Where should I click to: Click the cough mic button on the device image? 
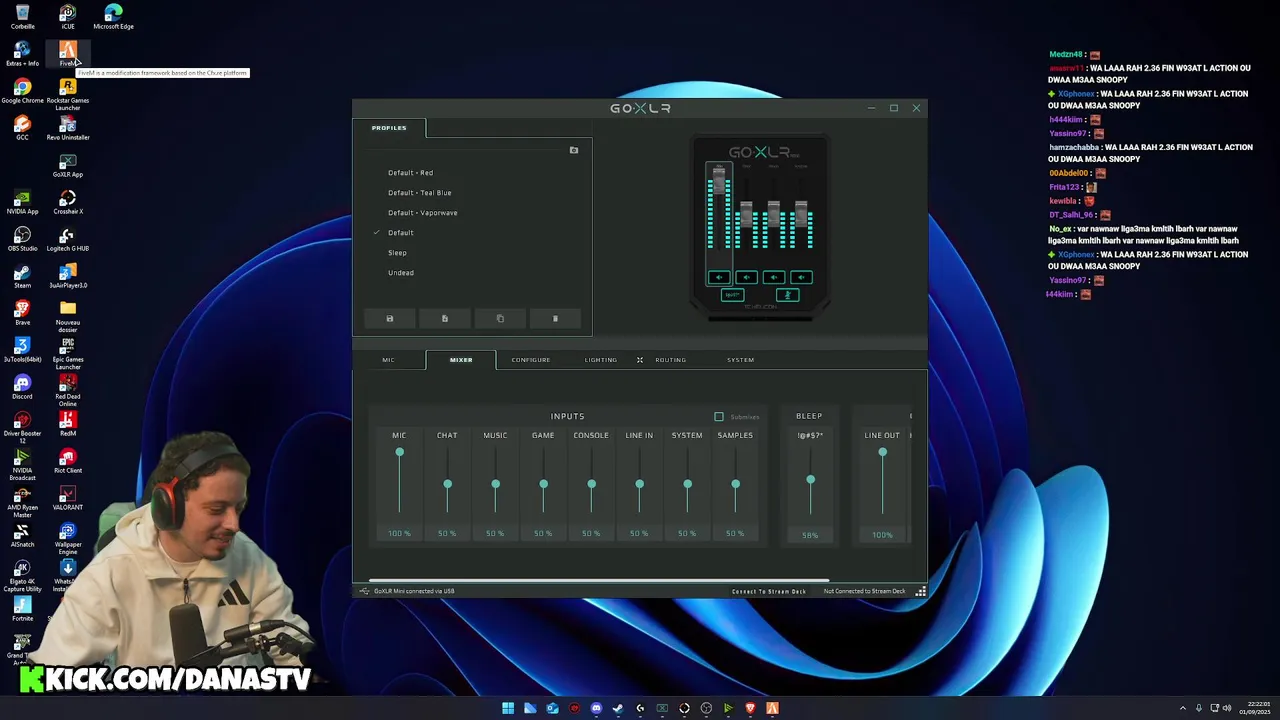(787, 295)
